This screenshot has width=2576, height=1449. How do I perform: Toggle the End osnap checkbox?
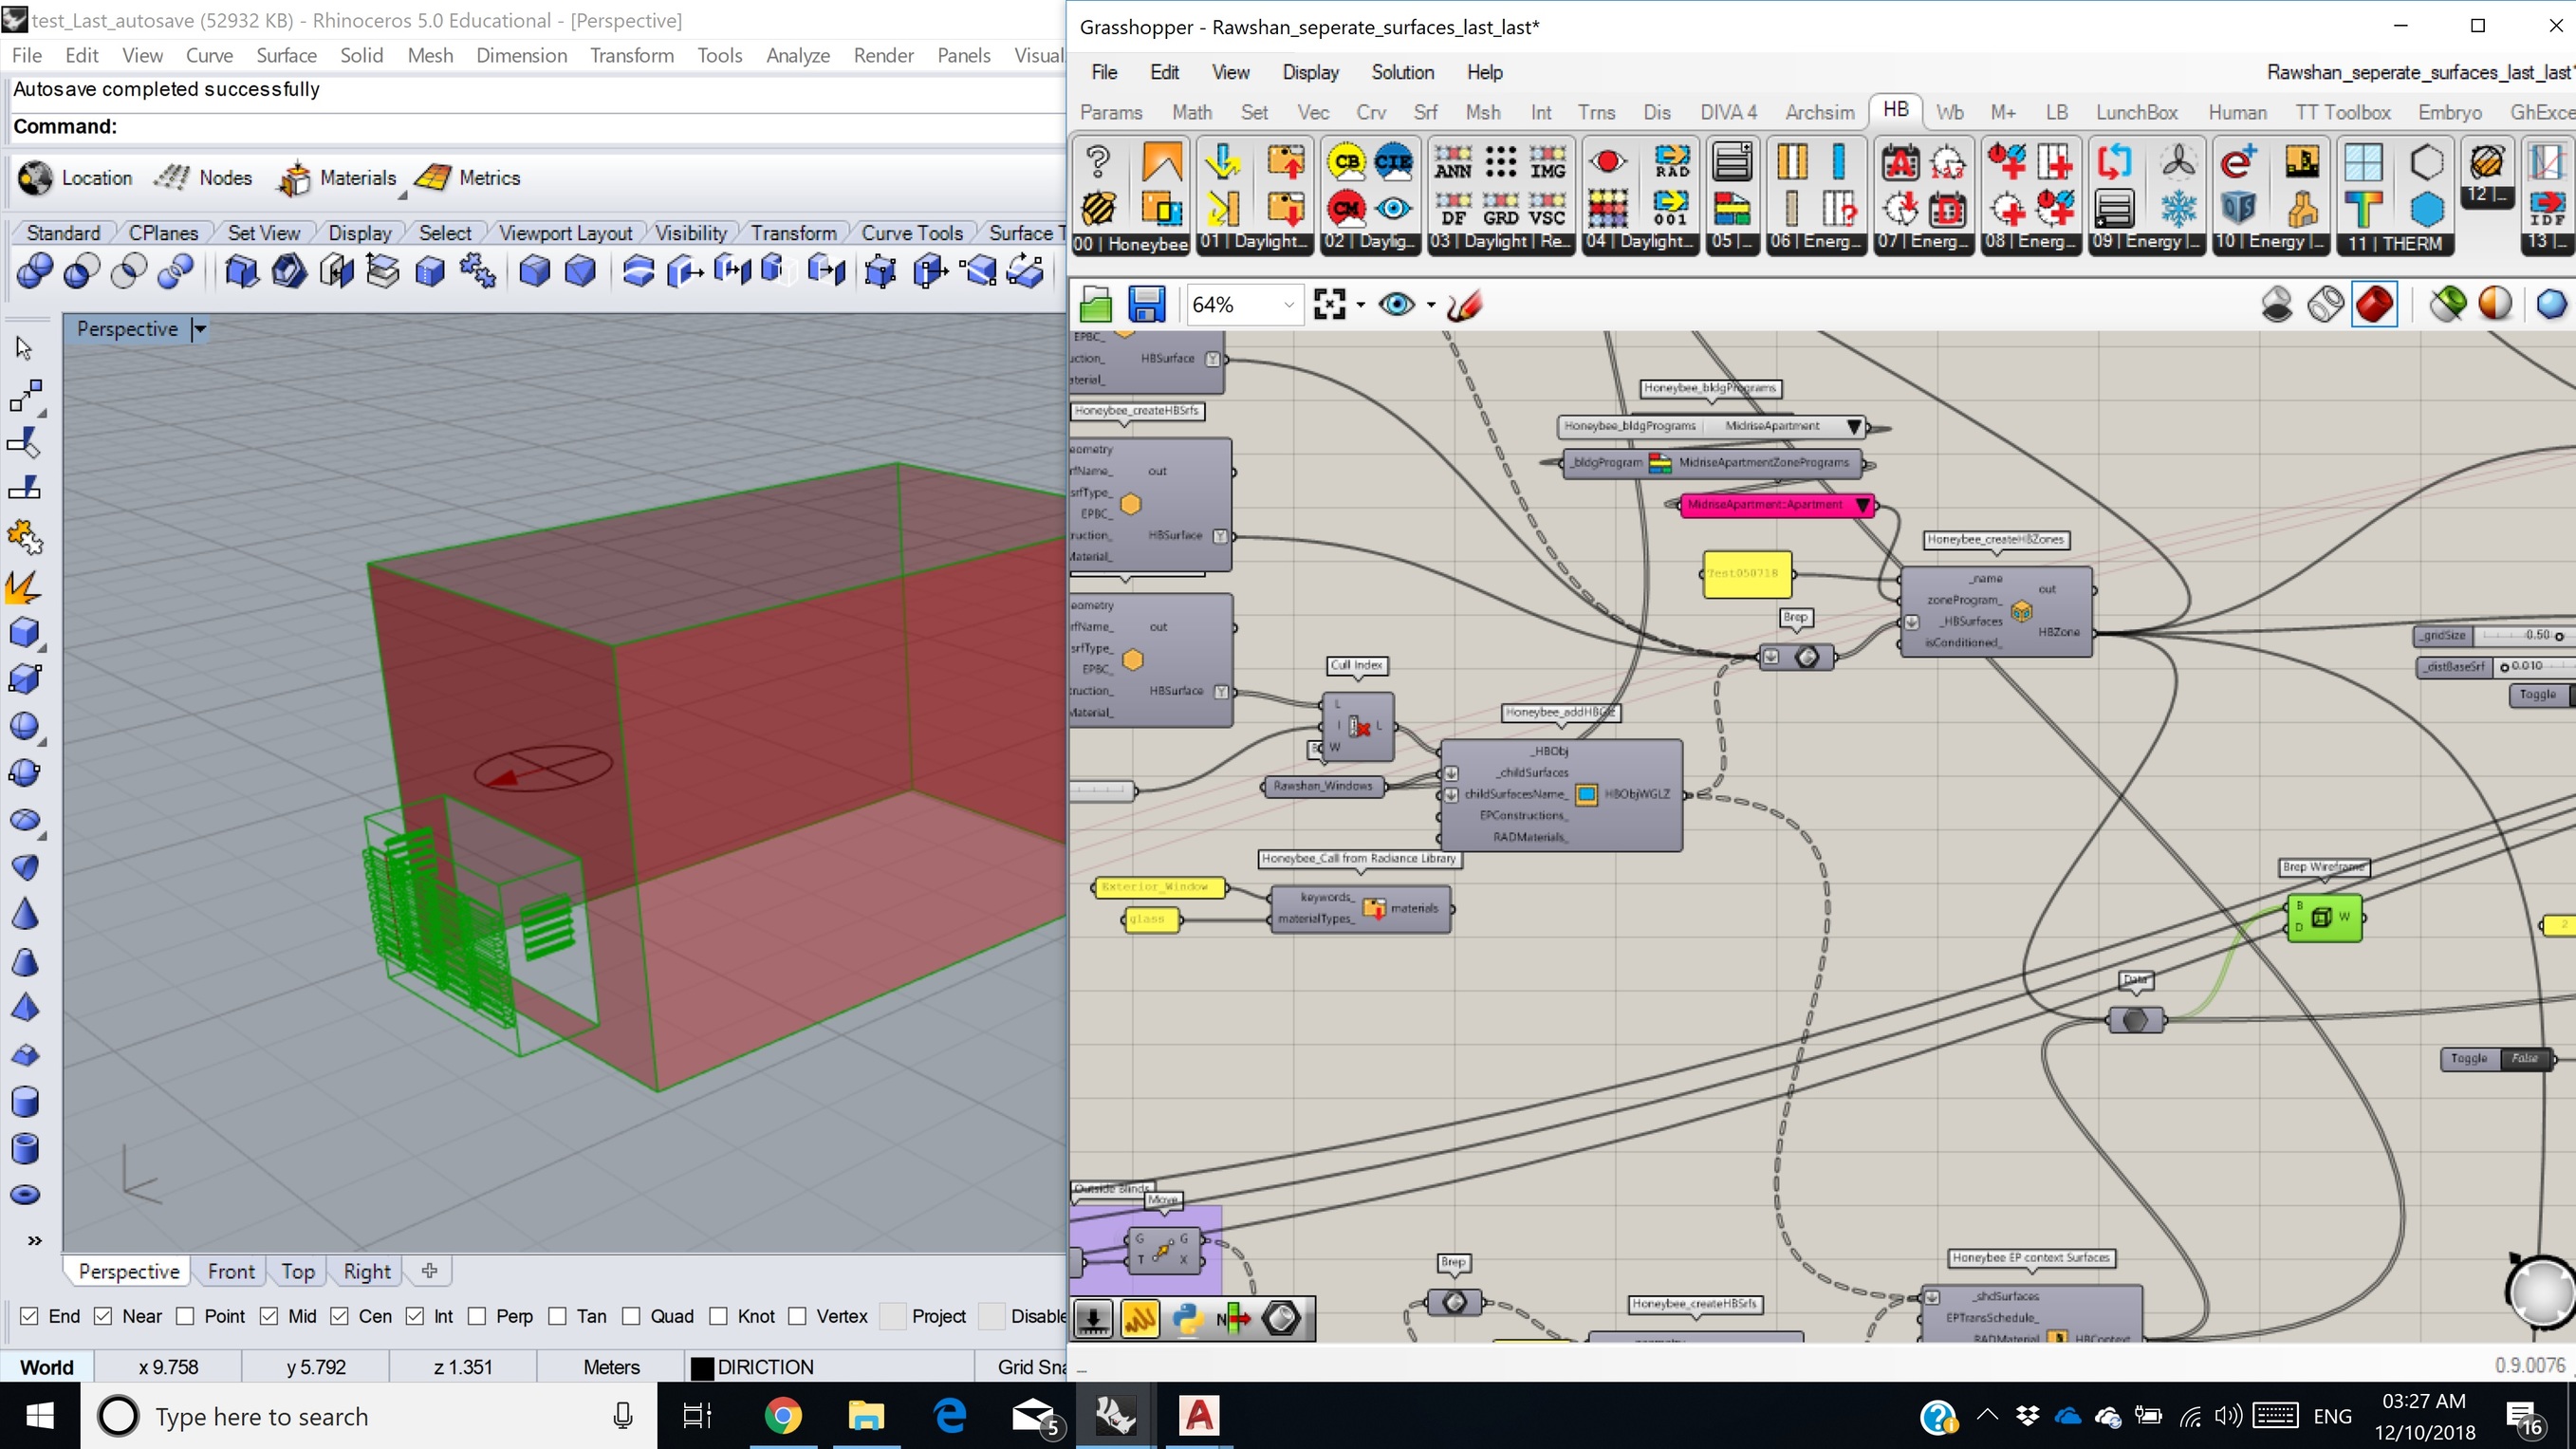click(x=29, y=1316)
